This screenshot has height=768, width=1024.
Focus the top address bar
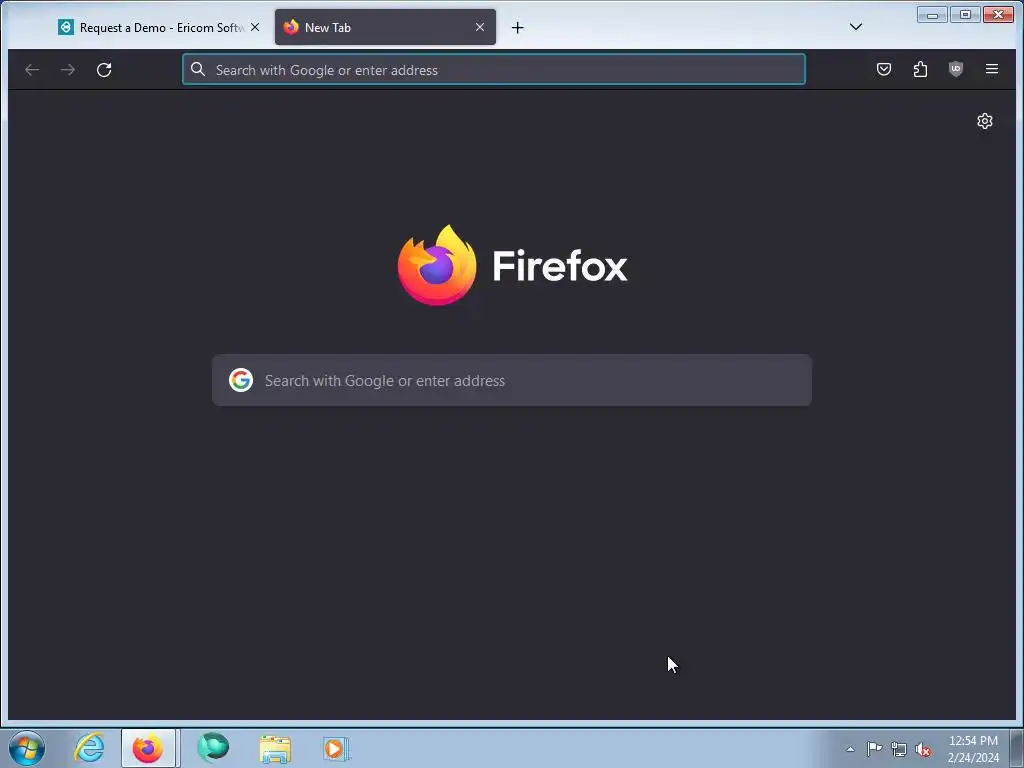[x=494, y=70]
